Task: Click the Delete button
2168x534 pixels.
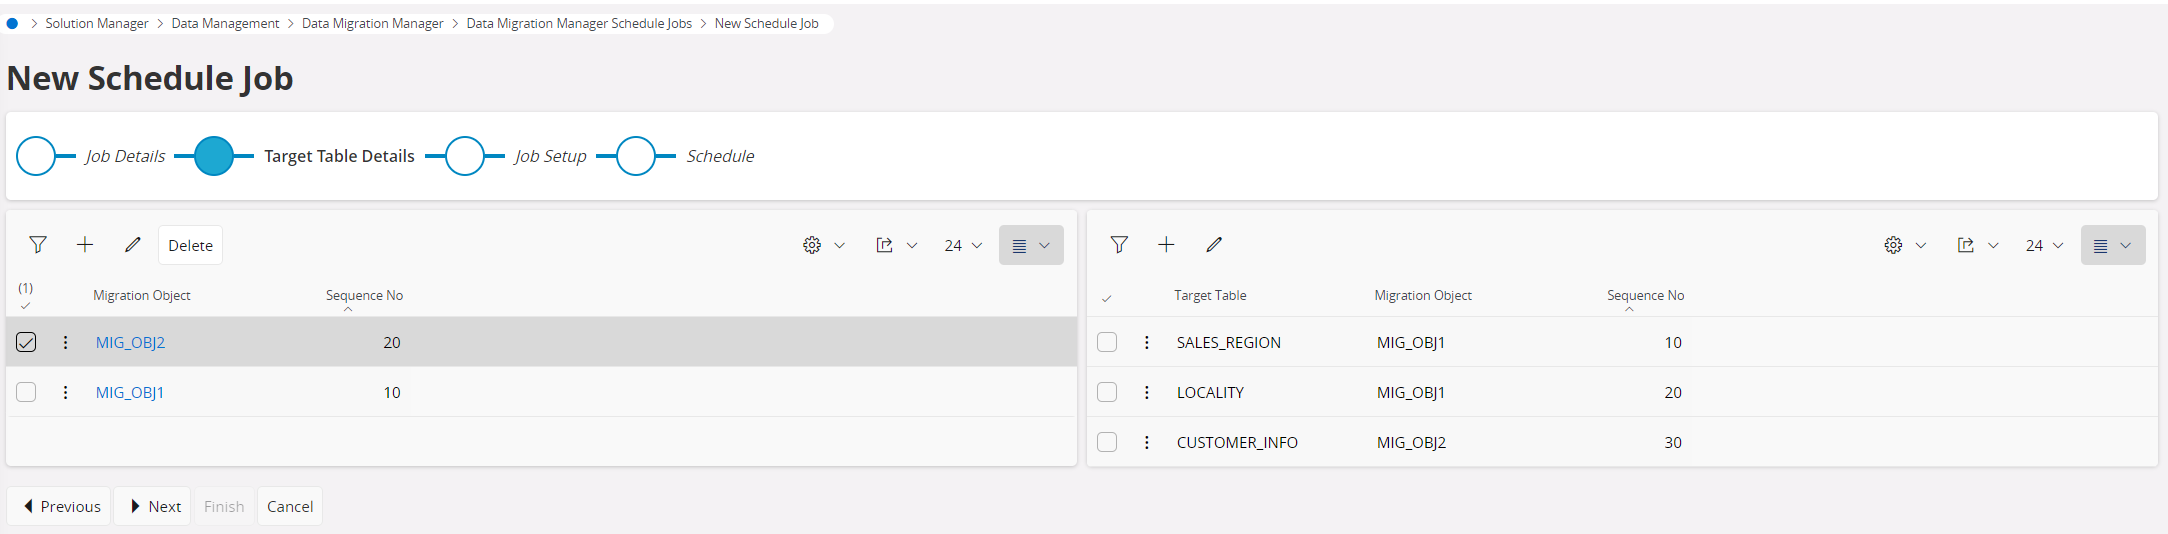Action: 190,245
